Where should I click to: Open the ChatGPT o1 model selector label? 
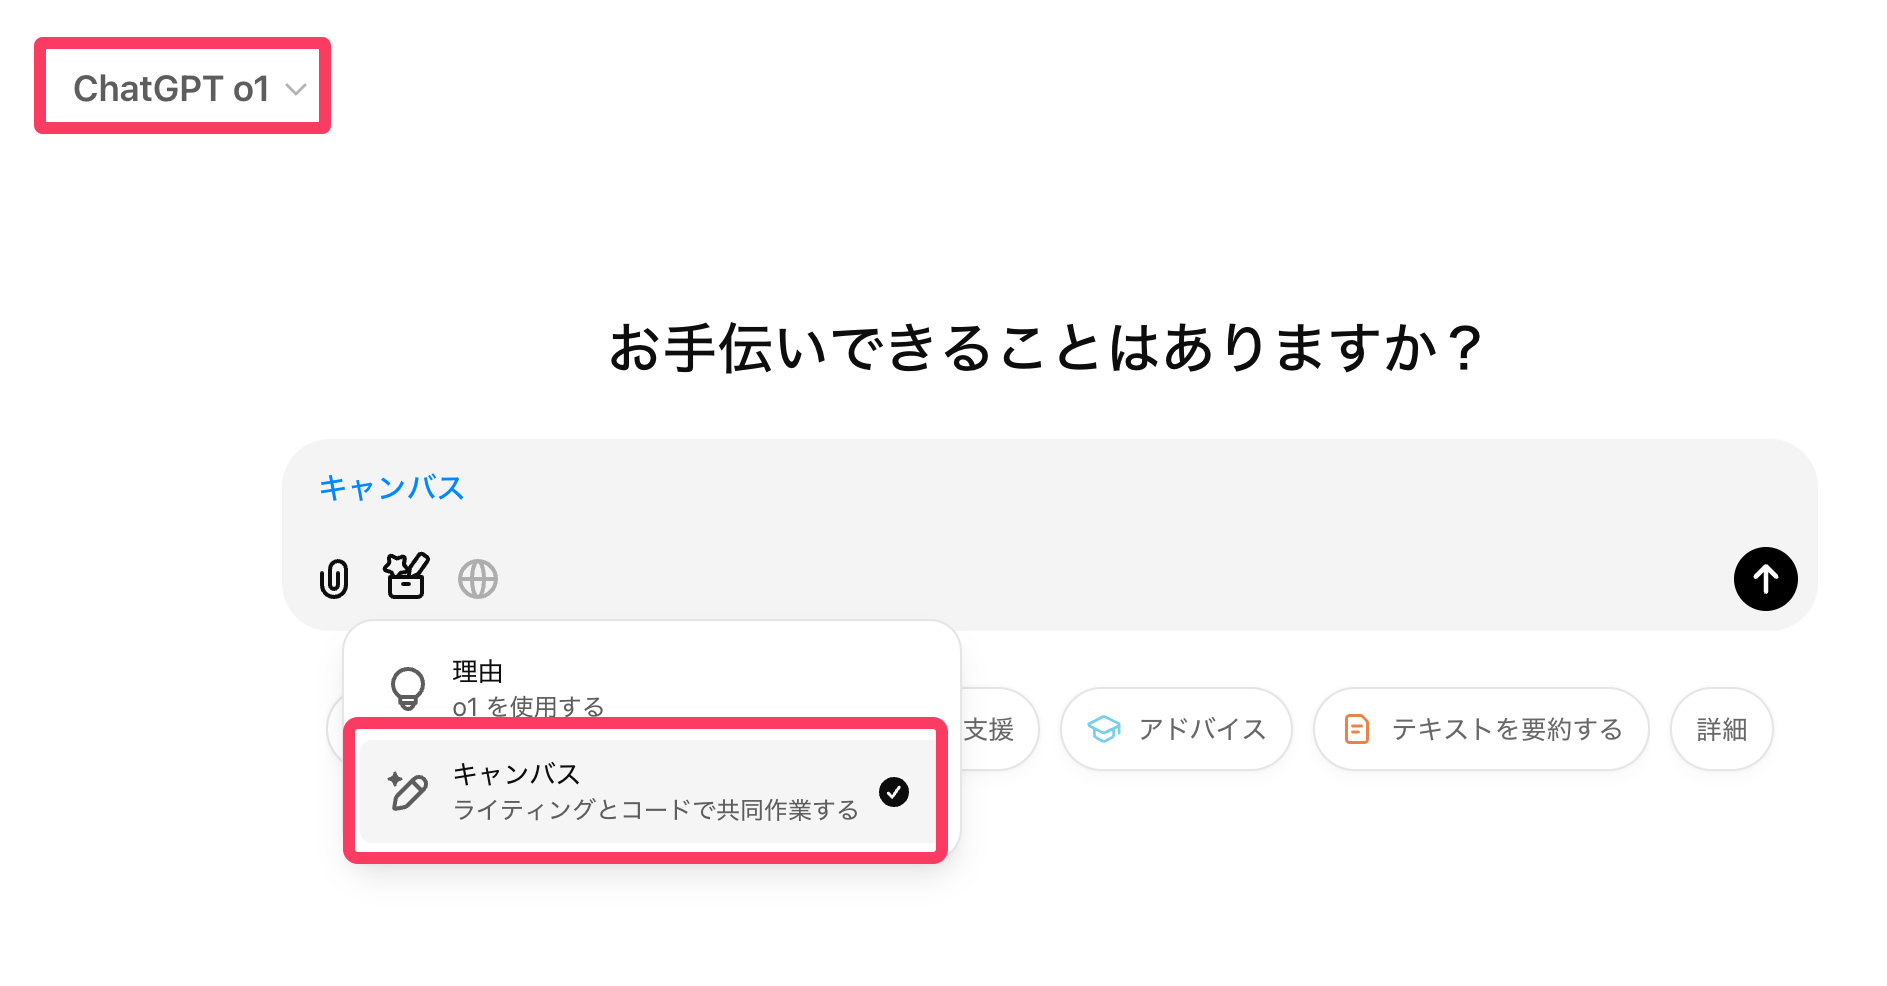point(171,89)
